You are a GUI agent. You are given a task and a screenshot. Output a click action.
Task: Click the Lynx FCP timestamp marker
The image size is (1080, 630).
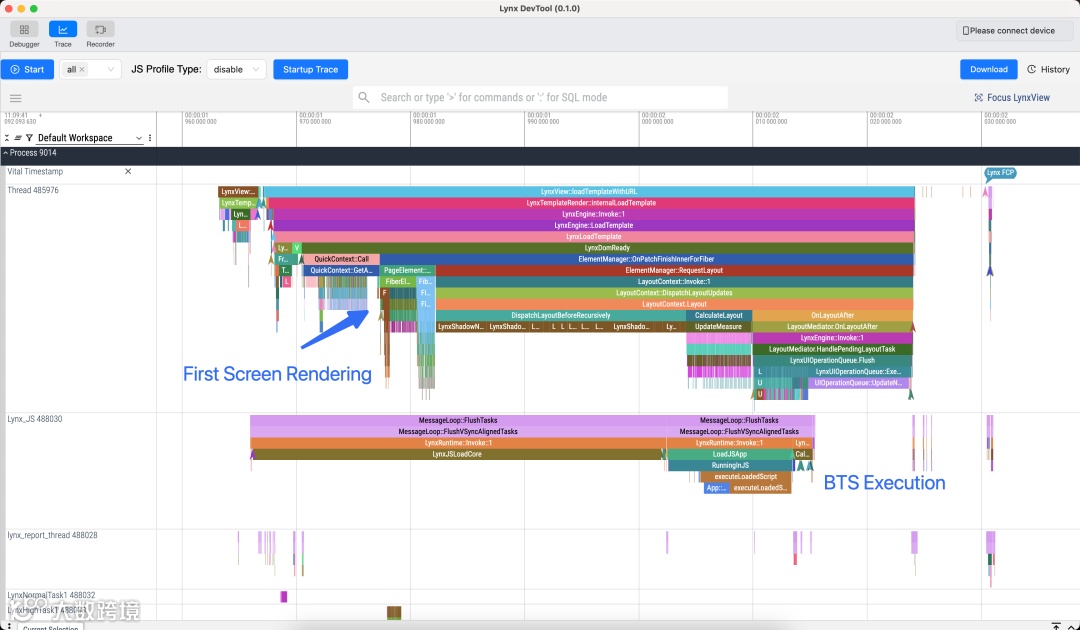[x=1000, y=173]
